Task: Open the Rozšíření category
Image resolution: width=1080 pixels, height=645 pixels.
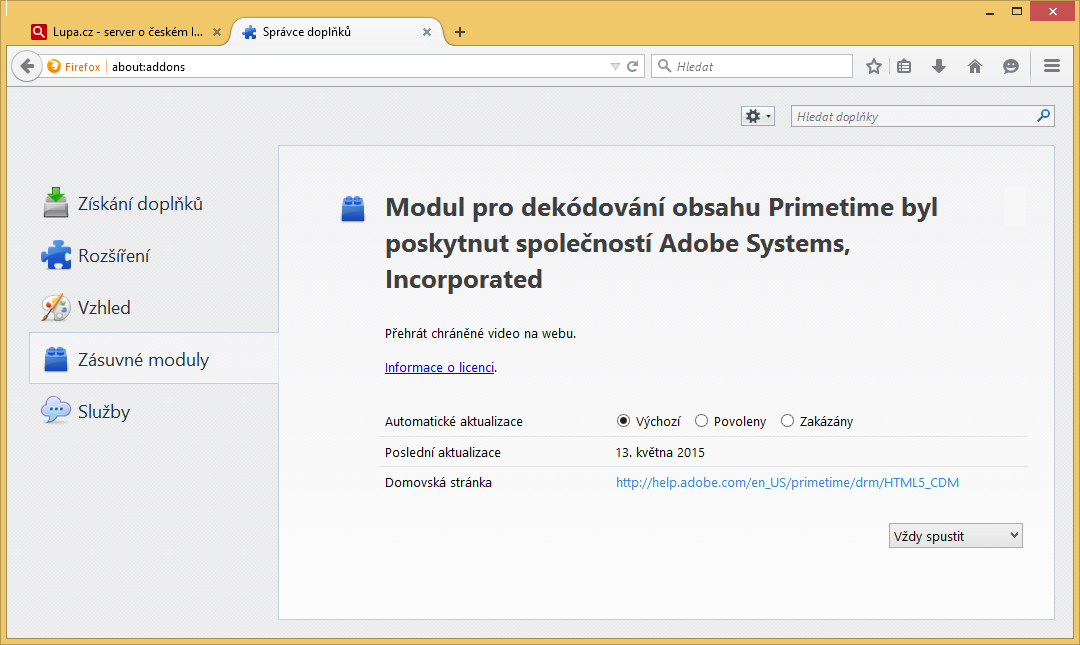Action: (x=113, y=256)
